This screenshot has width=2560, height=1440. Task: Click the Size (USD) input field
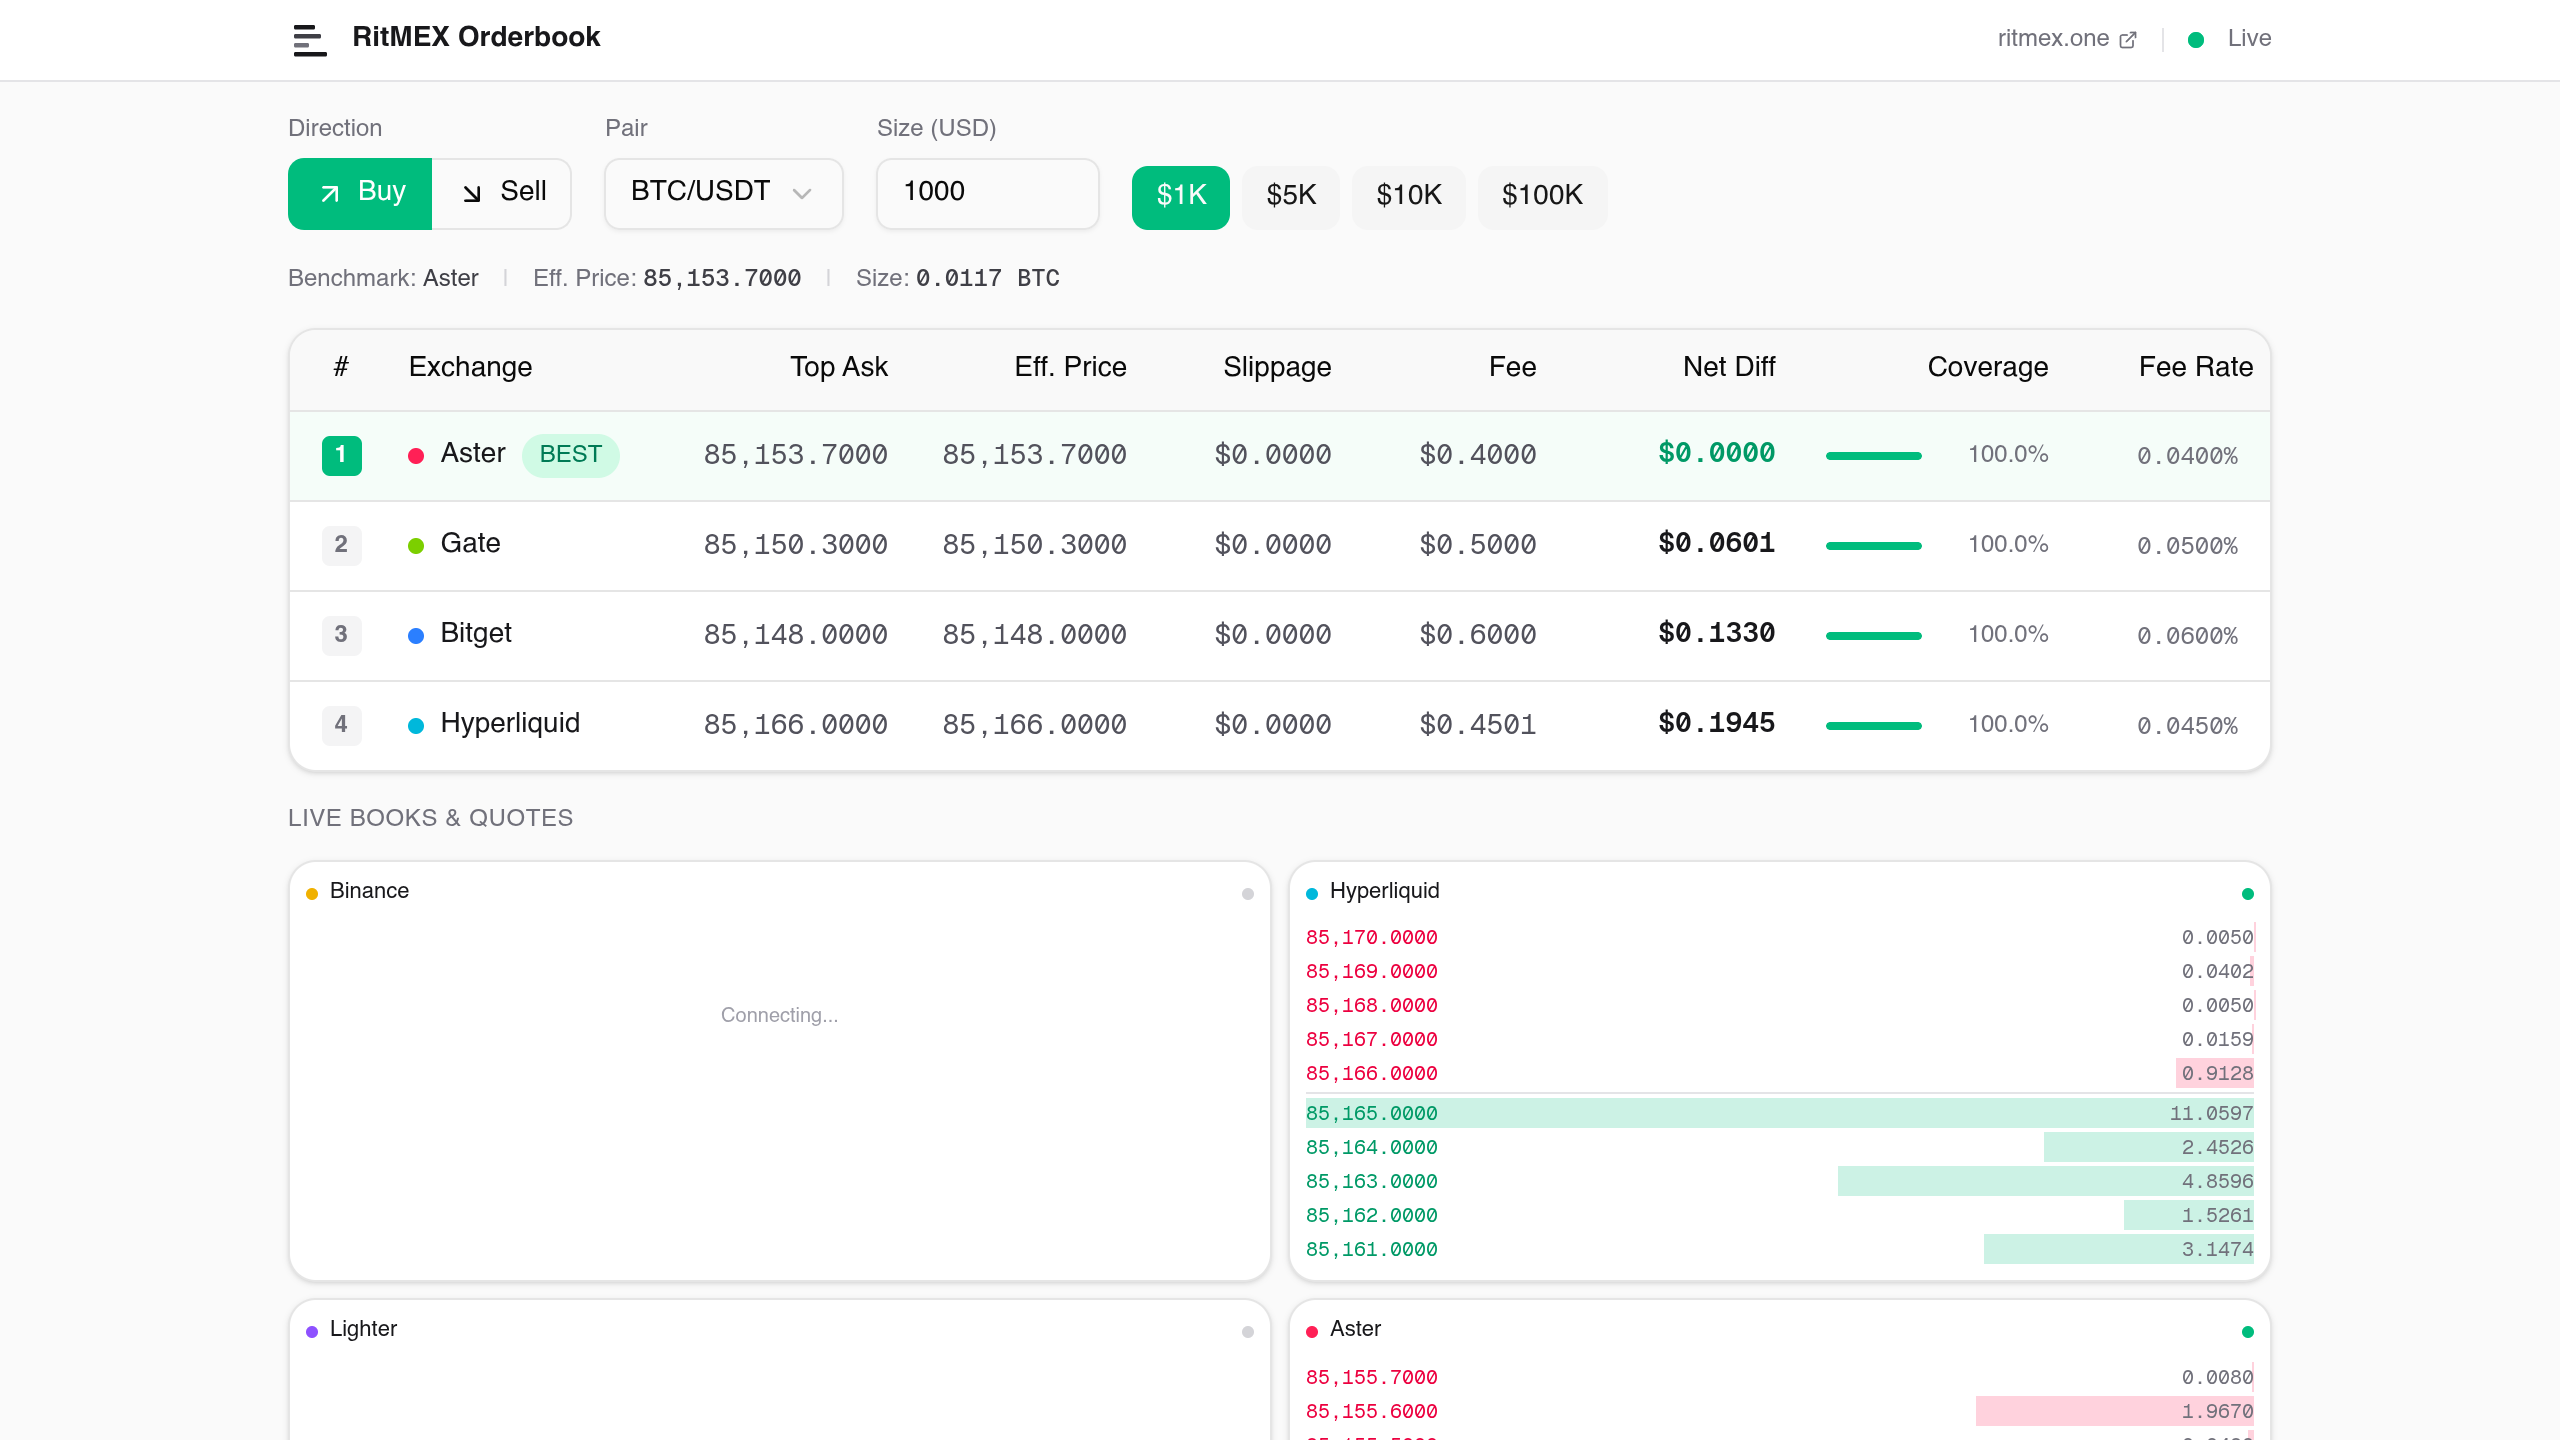tap(987, 193)
